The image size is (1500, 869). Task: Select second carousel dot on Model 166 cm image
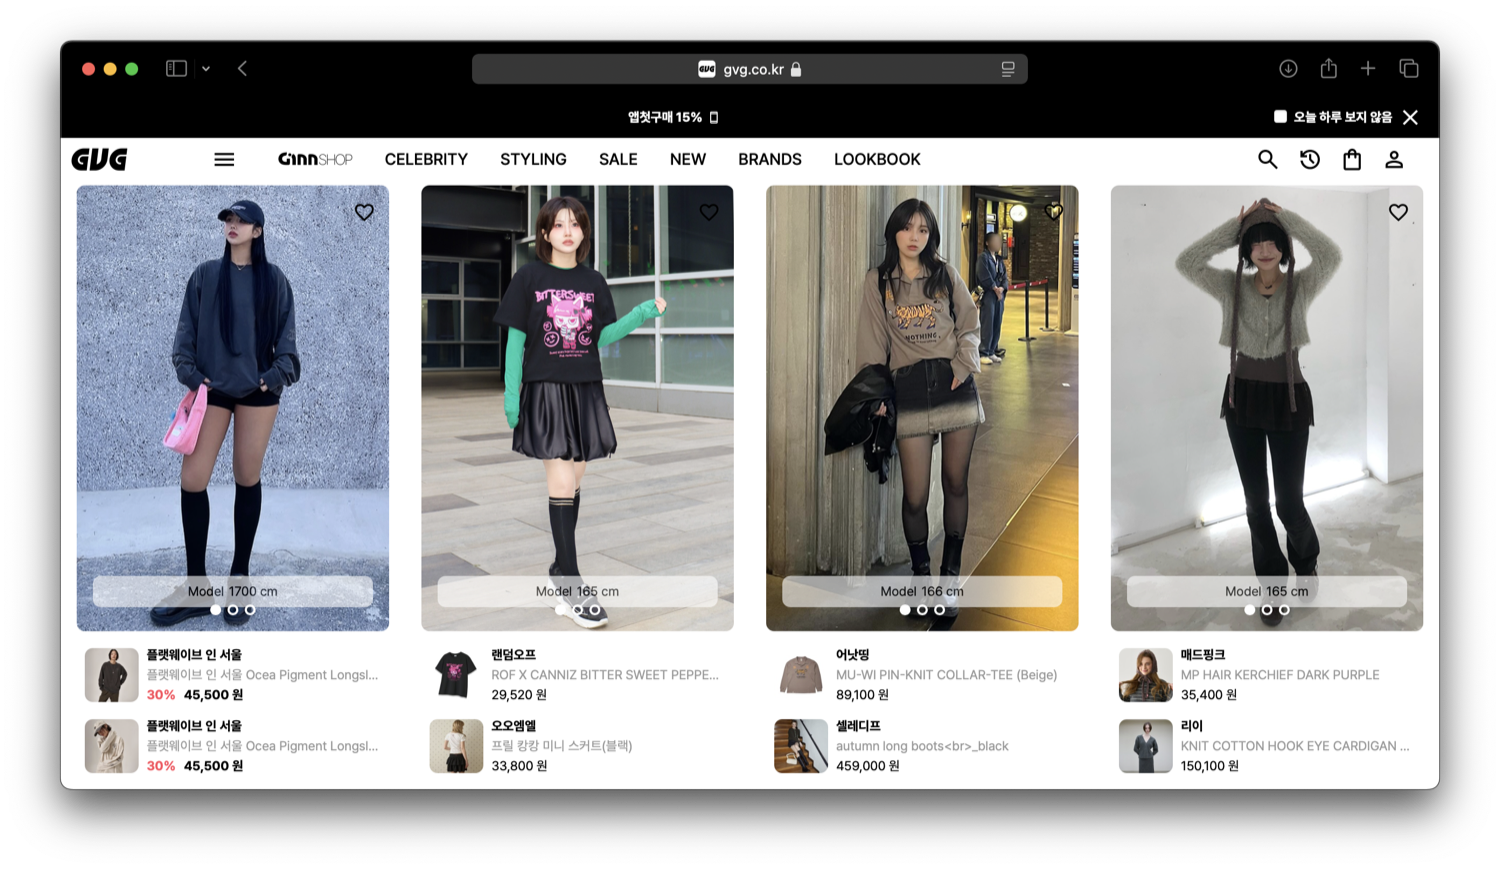click(x=922, y=610)
